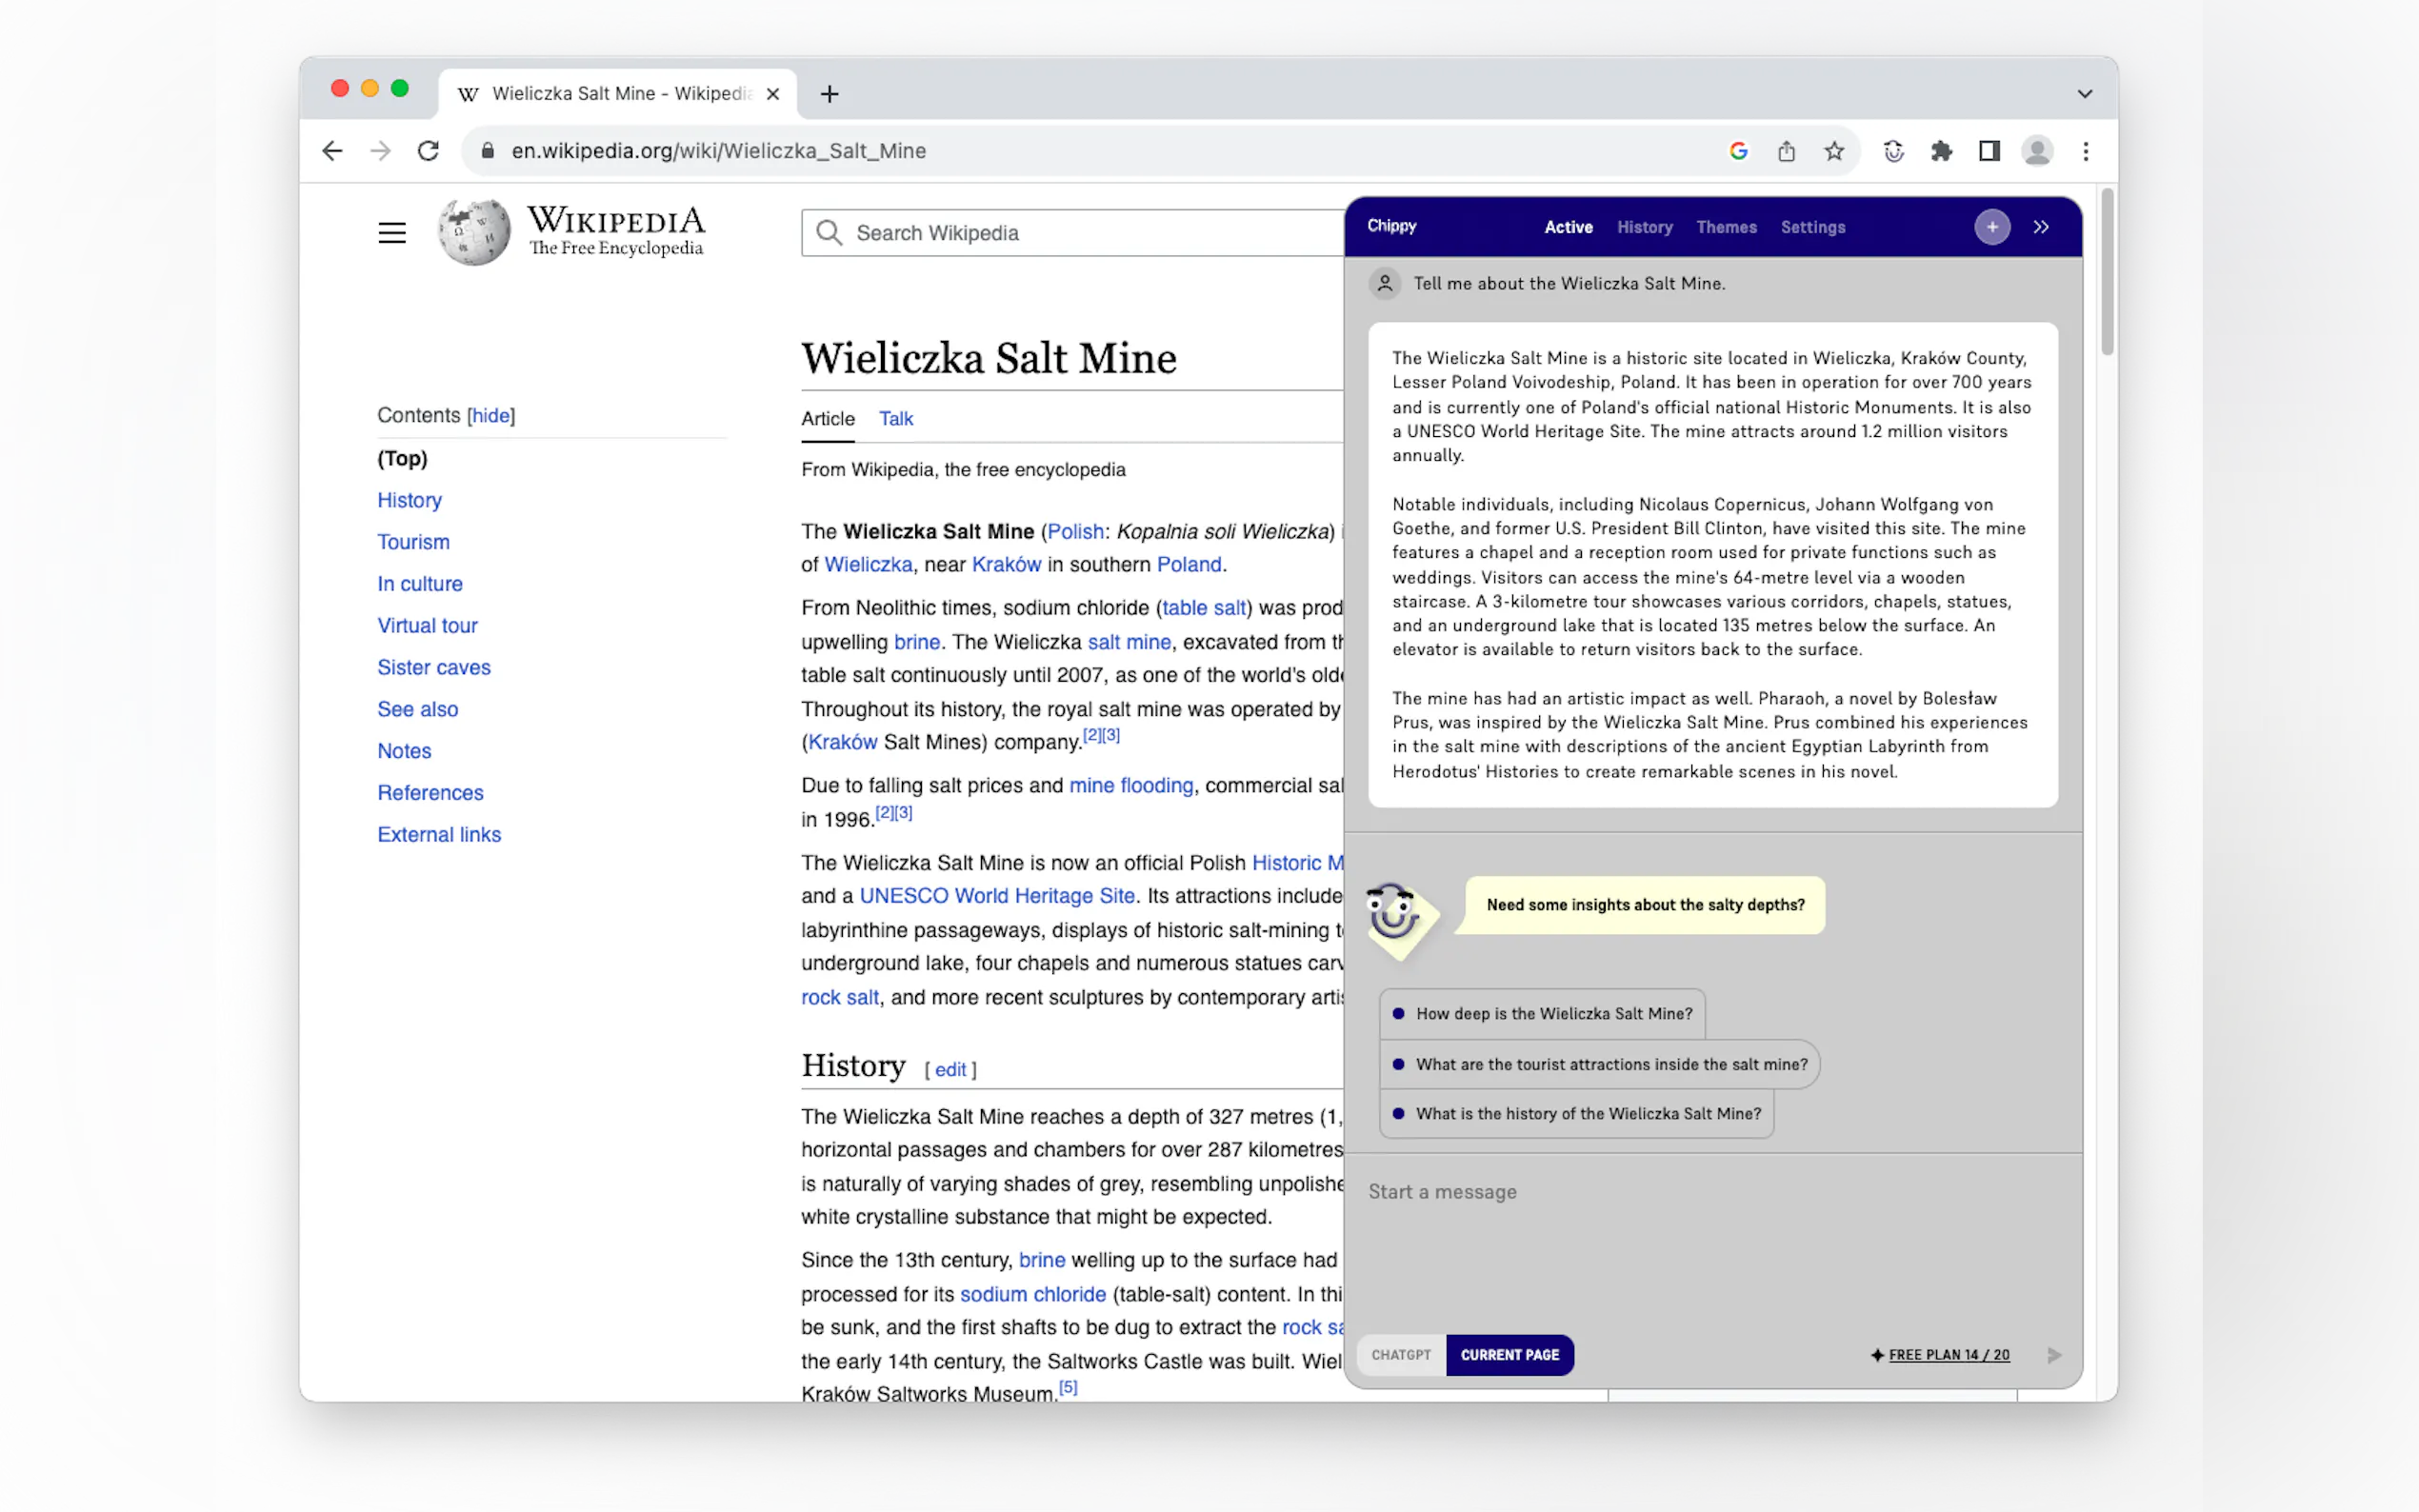Open the Extensions puzzle-piece menu

click(1941, 151)
